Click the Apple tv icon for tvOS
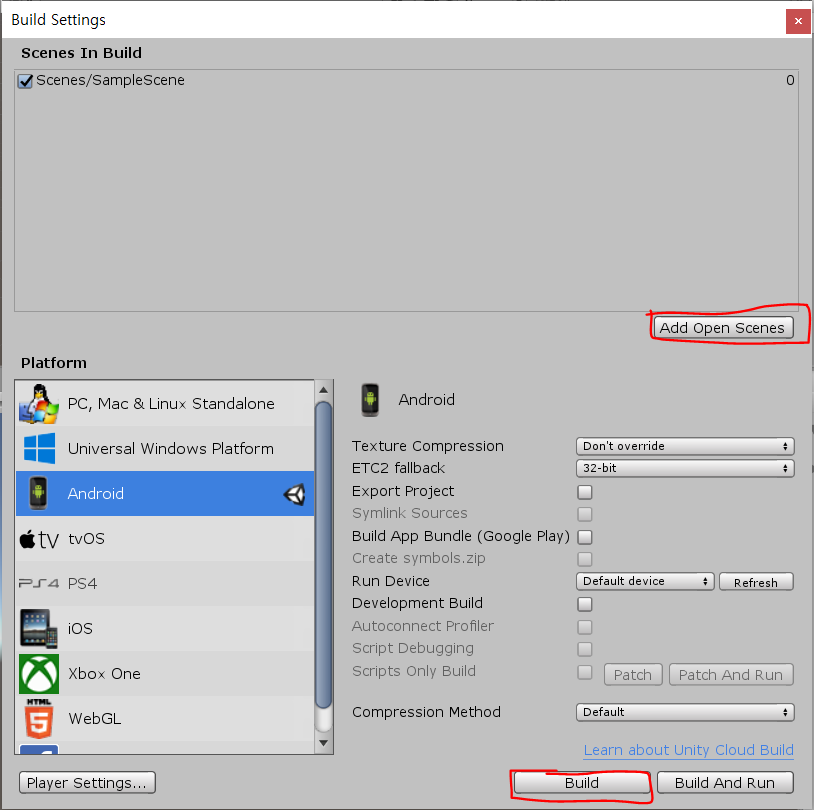Image resolution: width=814 pixels, height=810 pixels. point(39,539)
